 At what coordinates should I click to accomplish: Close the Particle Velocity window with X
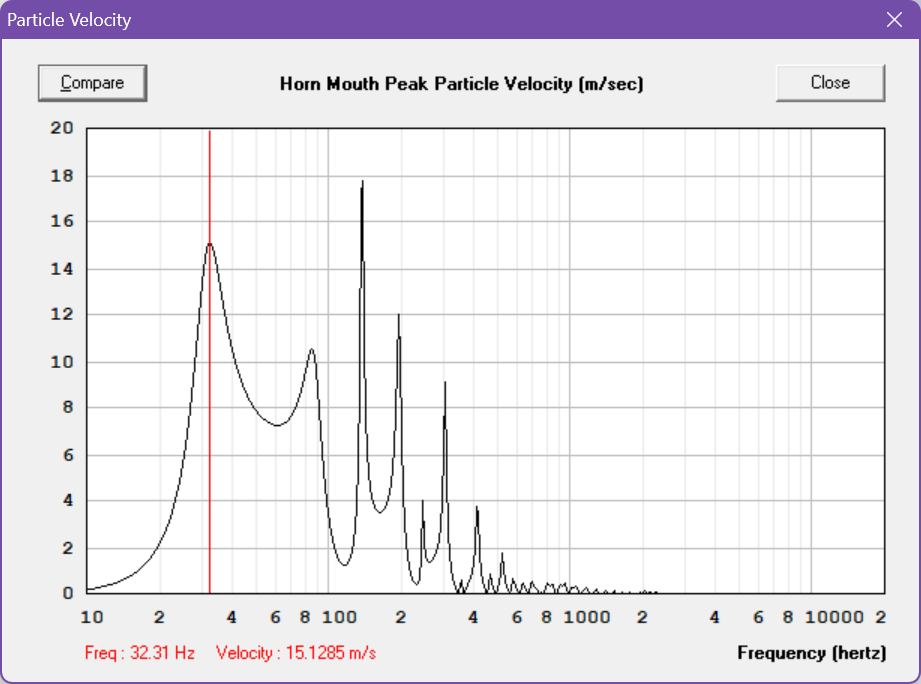click(894, 19)
